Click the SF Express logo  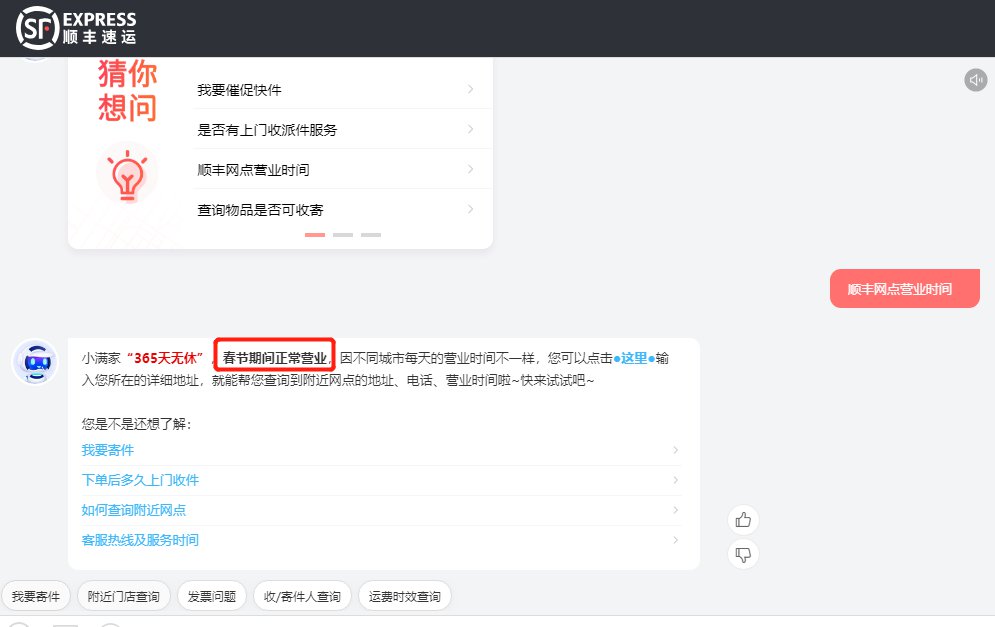[x=76, y=28]
